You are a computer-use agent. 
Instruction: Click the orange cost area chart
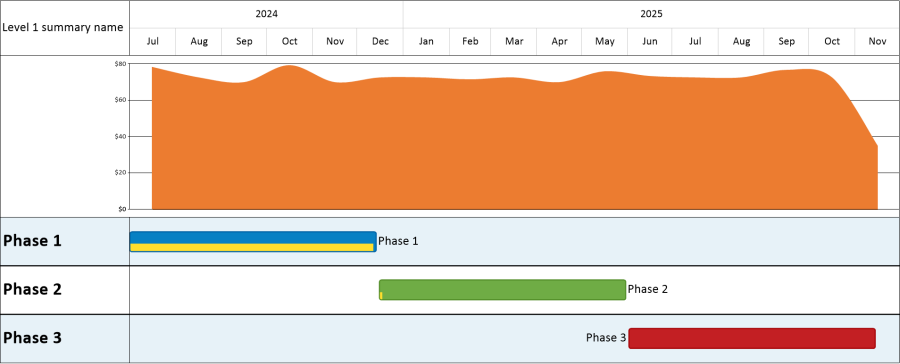tap(515, 138)
